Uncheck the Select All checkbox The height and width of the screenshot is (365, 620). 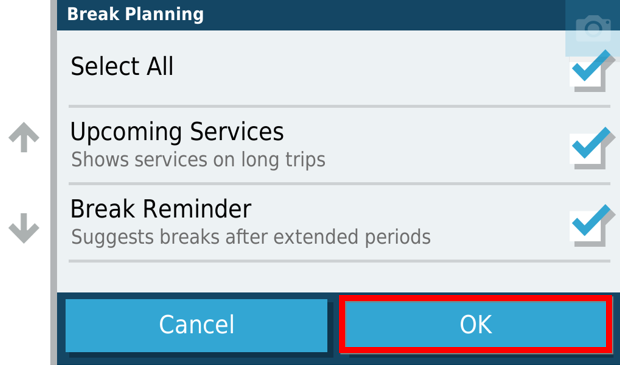pyautogui.click(x=592, y=71)
